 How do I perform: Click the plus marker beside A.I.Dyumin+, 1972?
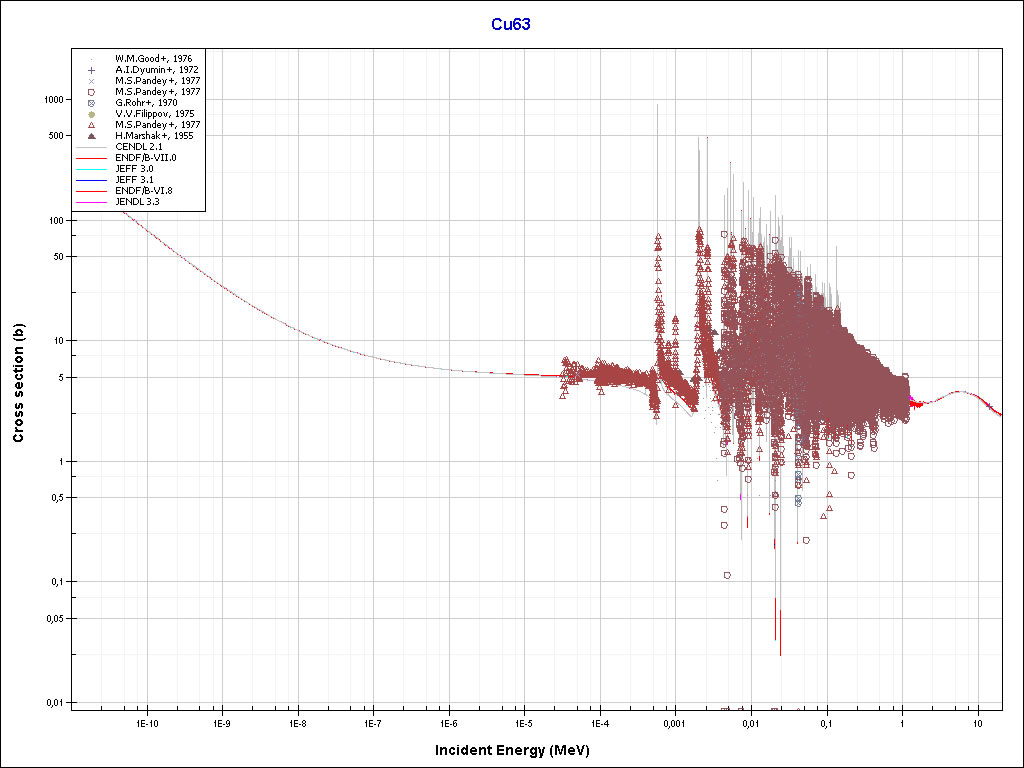pyautogui.click(x=91, y=70)
